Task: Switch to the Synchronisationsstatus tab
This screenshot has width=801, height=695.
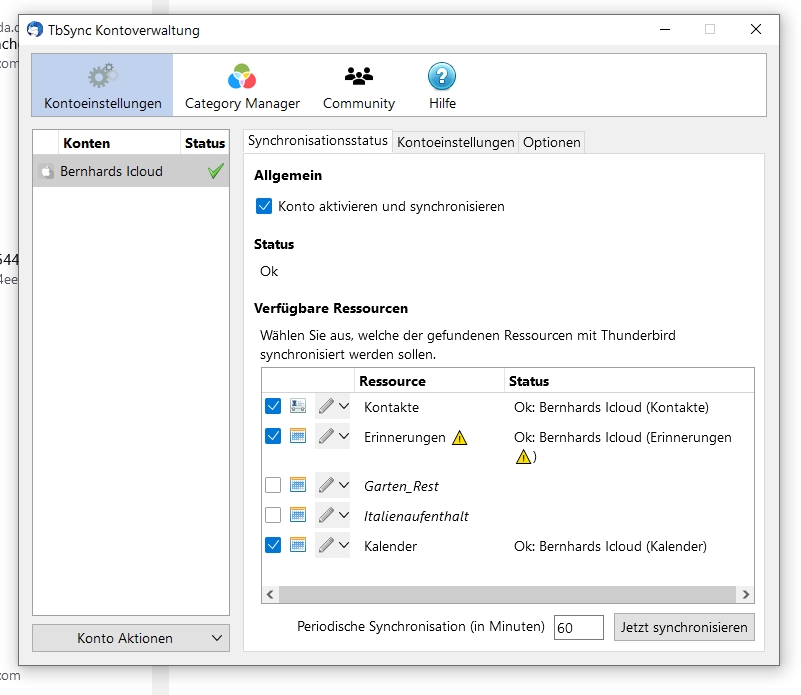Action: click(317, 141)
